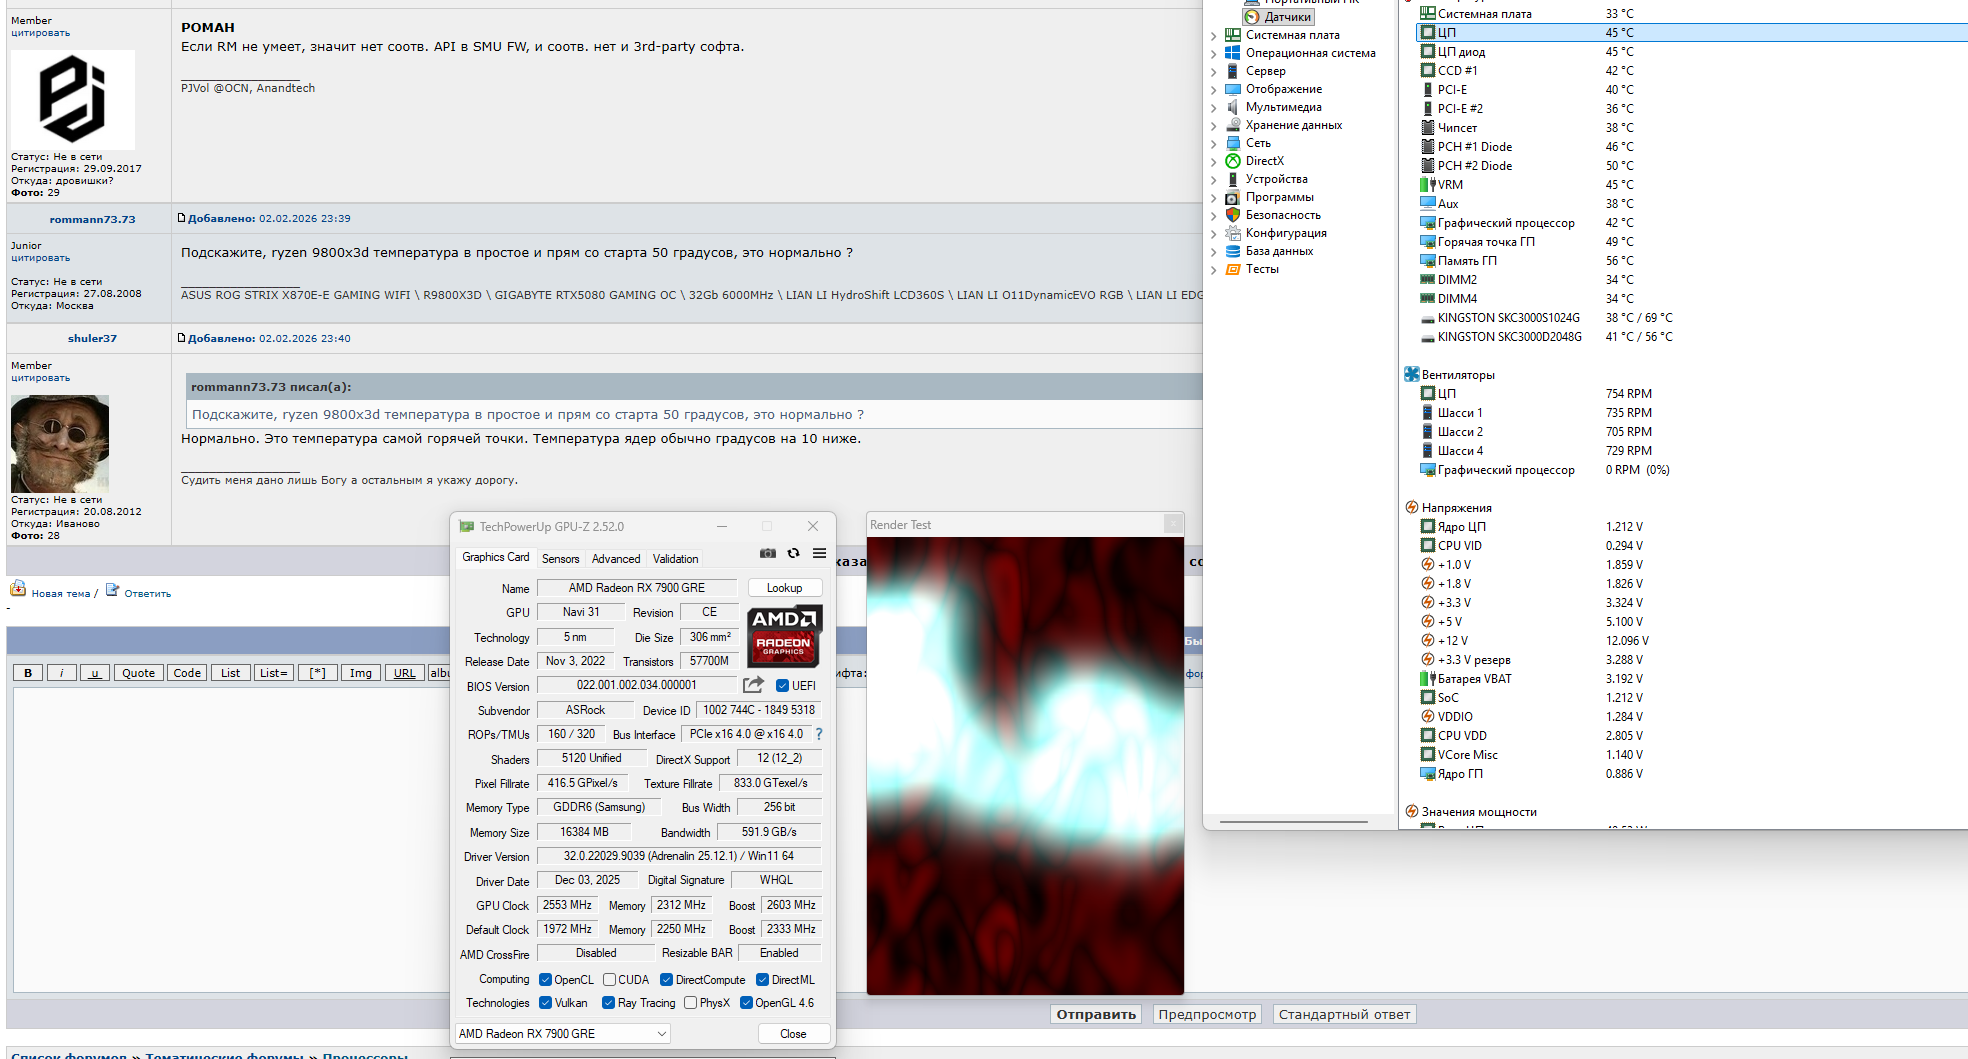1968x1059 pixels.
Task: Click the Bold (B) formatting button
Action: click(28, 673)
